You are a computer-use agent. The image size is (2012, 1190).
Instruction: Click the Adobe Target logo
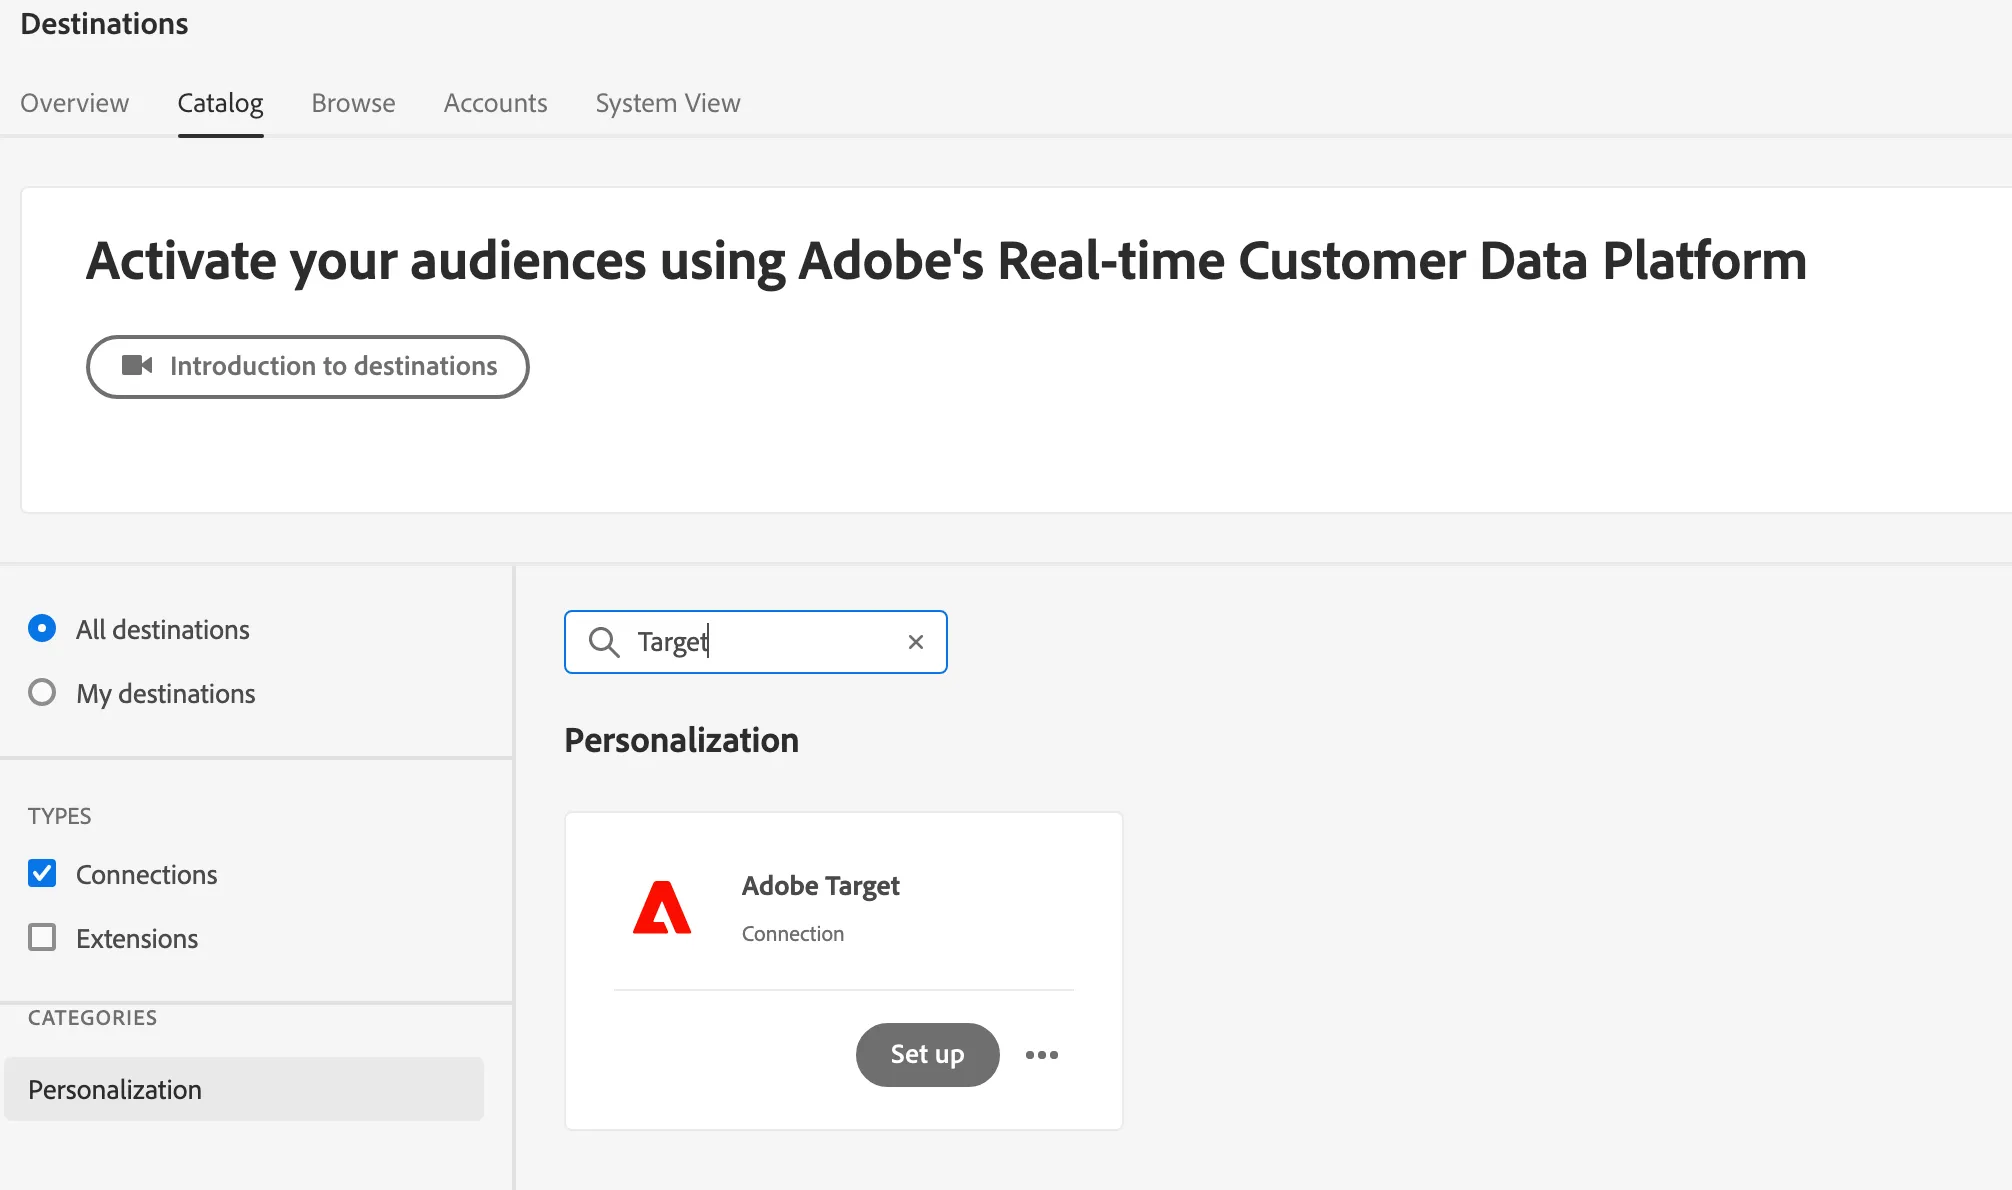click(662, 908)
